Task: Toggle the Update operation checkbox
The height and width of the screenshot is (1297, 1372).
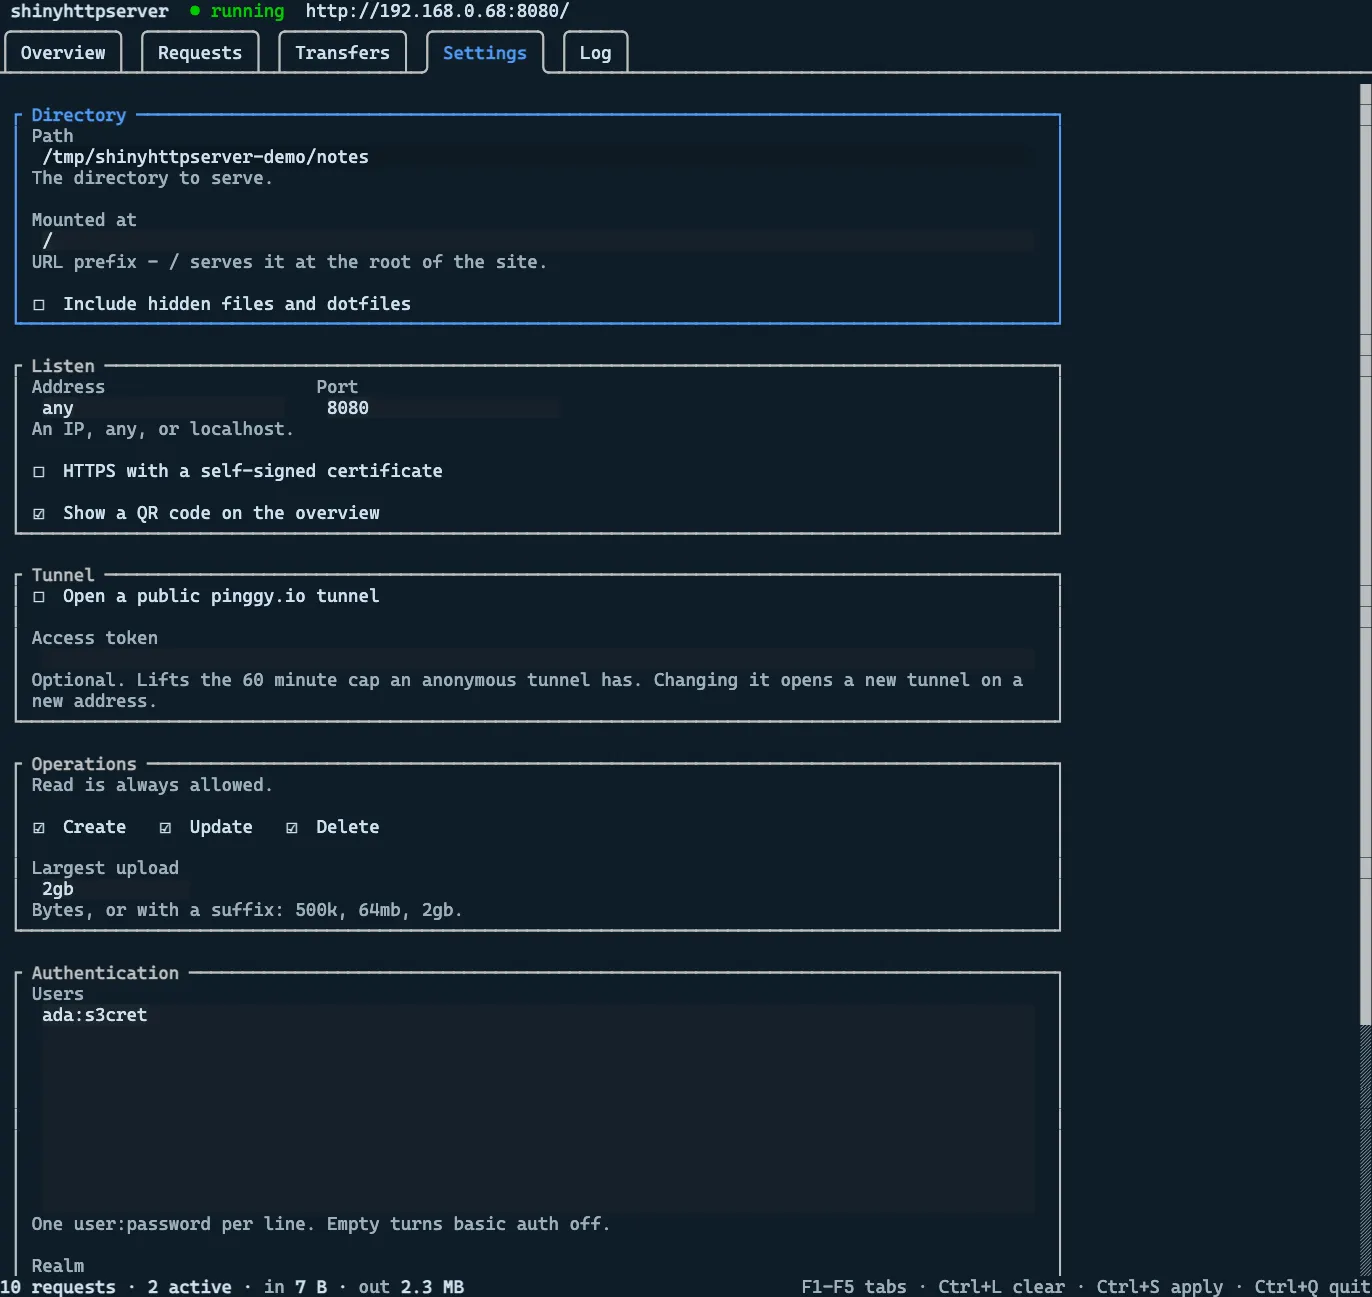Action: (206, 827)
